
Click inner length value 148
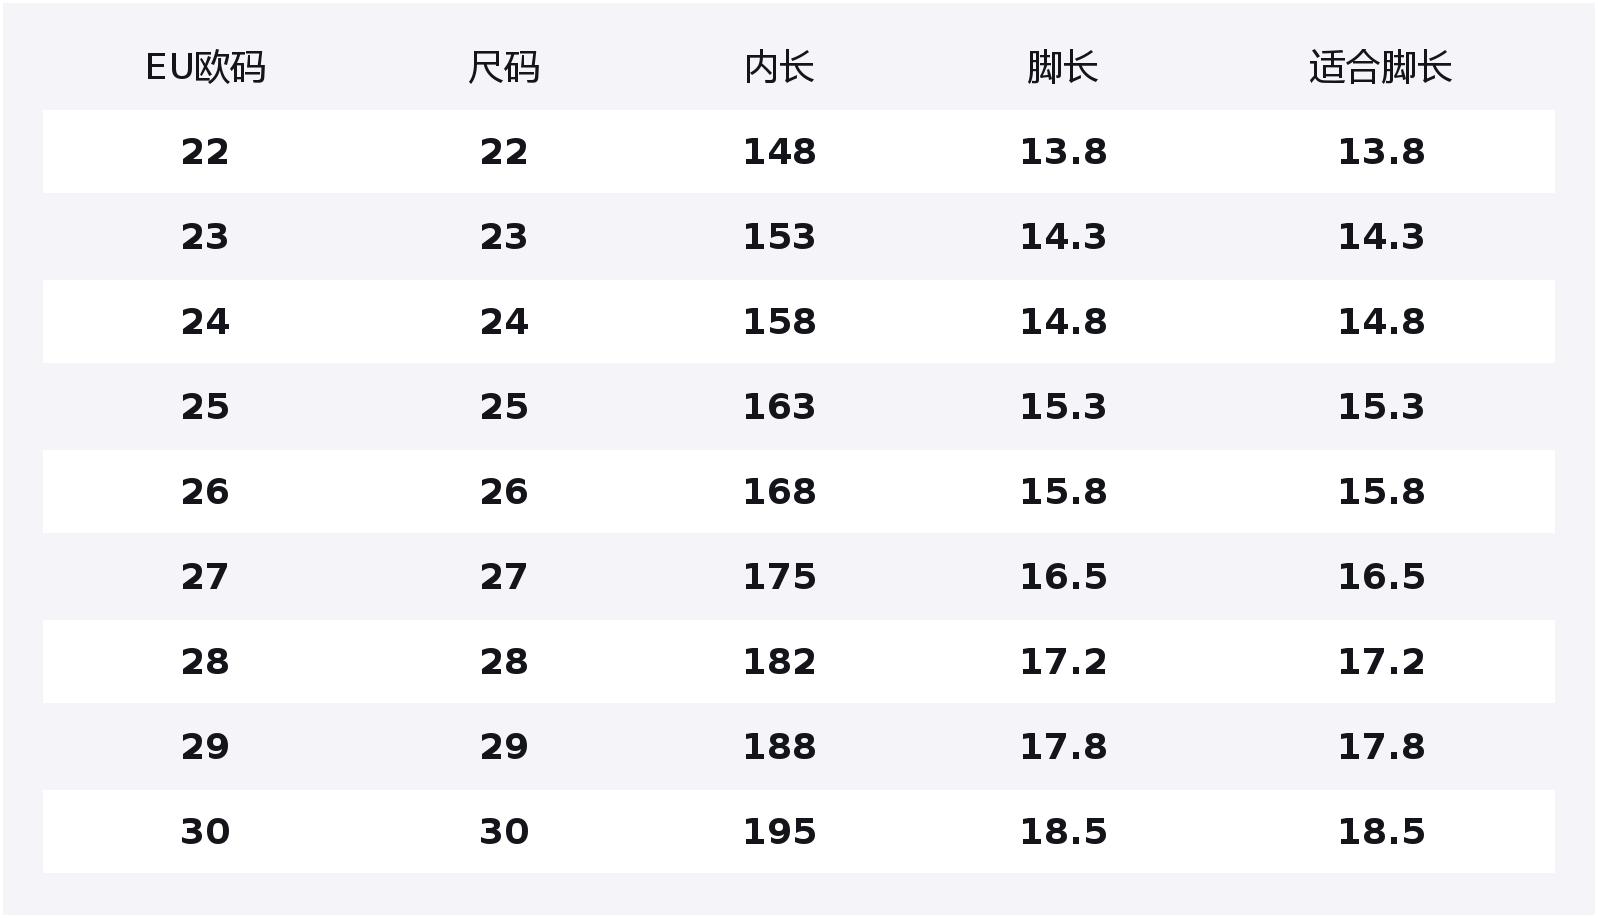779,152
